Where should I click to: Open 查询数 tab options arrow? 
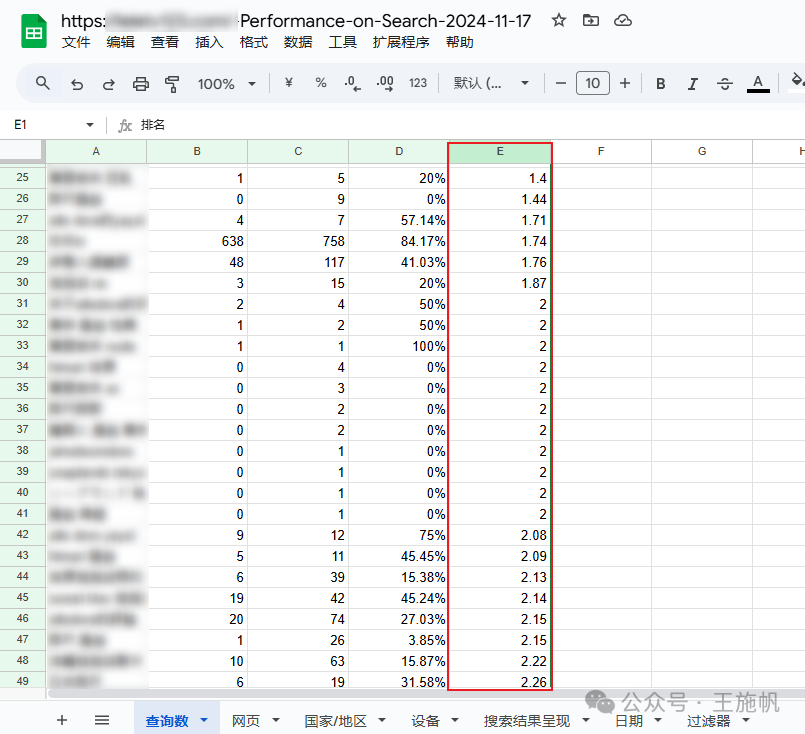[x=204, y=720]
